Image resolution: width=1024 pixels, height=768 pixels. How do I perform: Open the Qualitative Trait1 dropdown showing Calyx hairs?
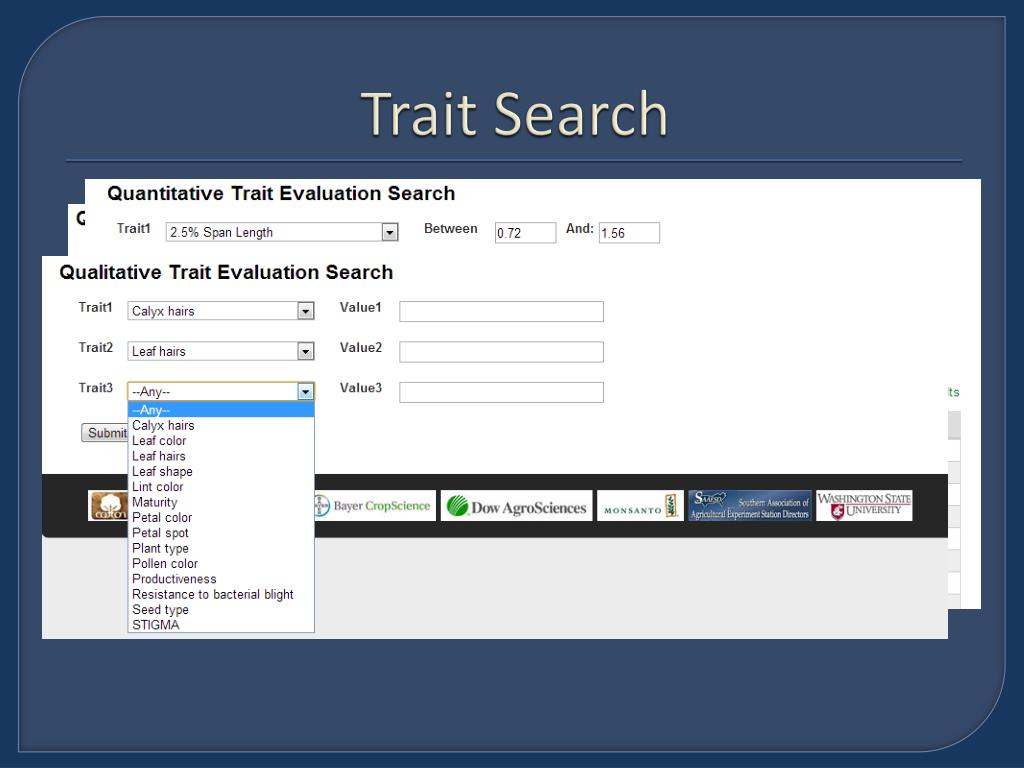[x=221, y=311]
